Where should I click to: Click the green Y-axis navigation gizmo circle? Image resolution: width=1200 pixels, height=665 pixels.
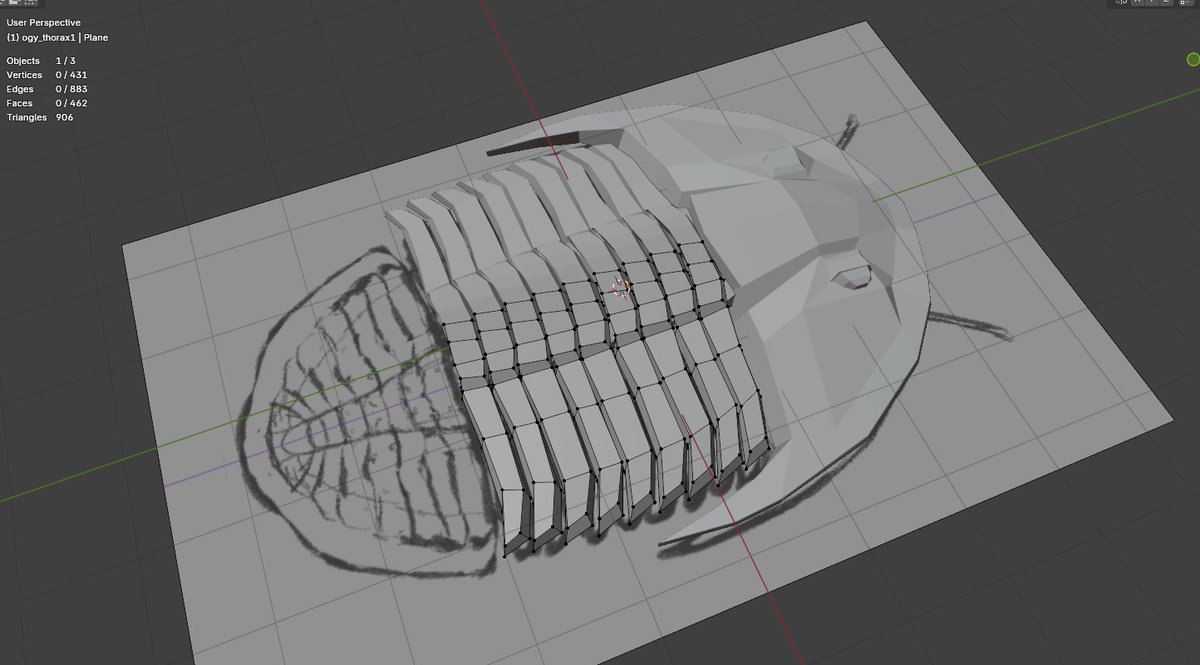coord(1192,61)
